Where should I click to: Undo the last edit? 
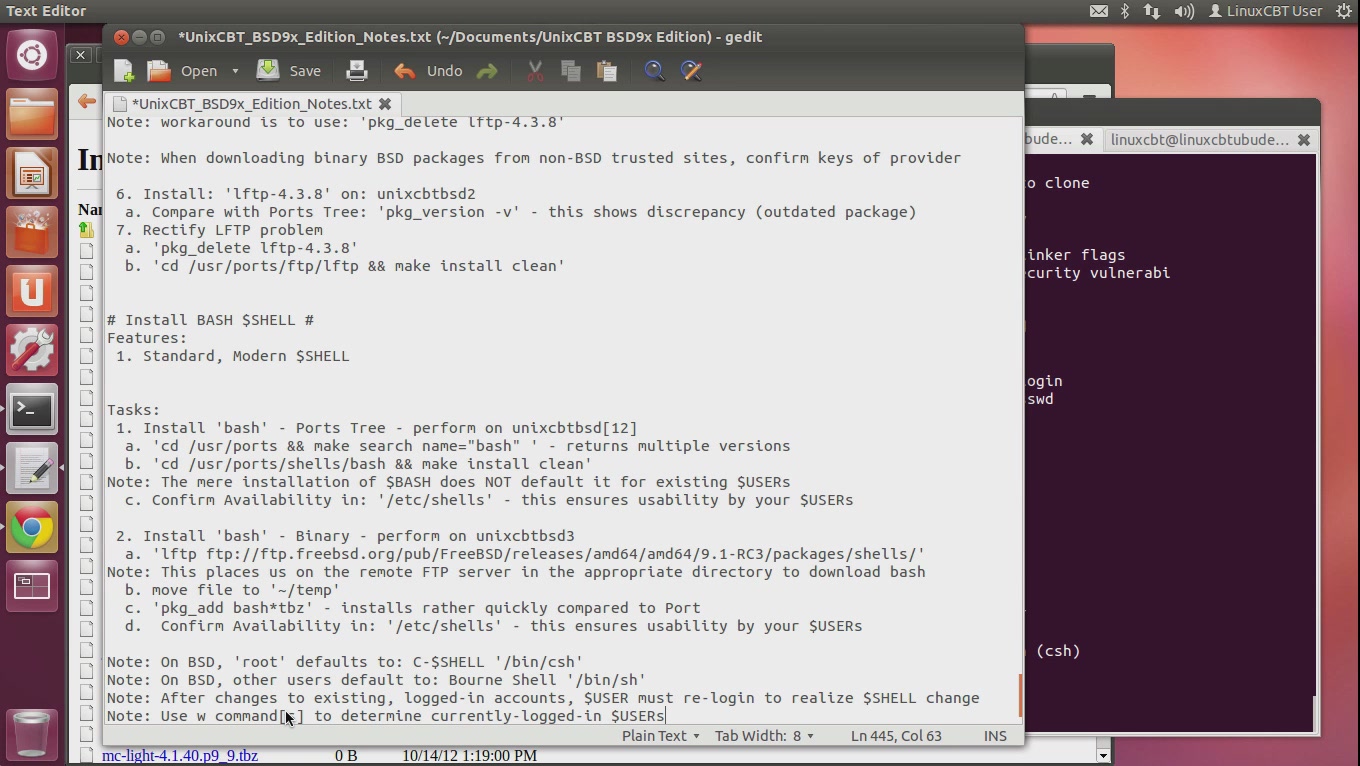[428, 71]
